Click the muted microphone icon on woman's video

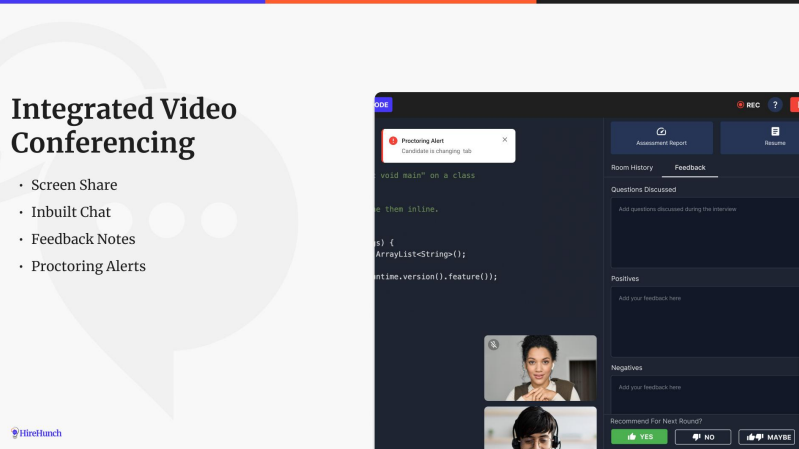pyautogui.click(x=493, y=345)
